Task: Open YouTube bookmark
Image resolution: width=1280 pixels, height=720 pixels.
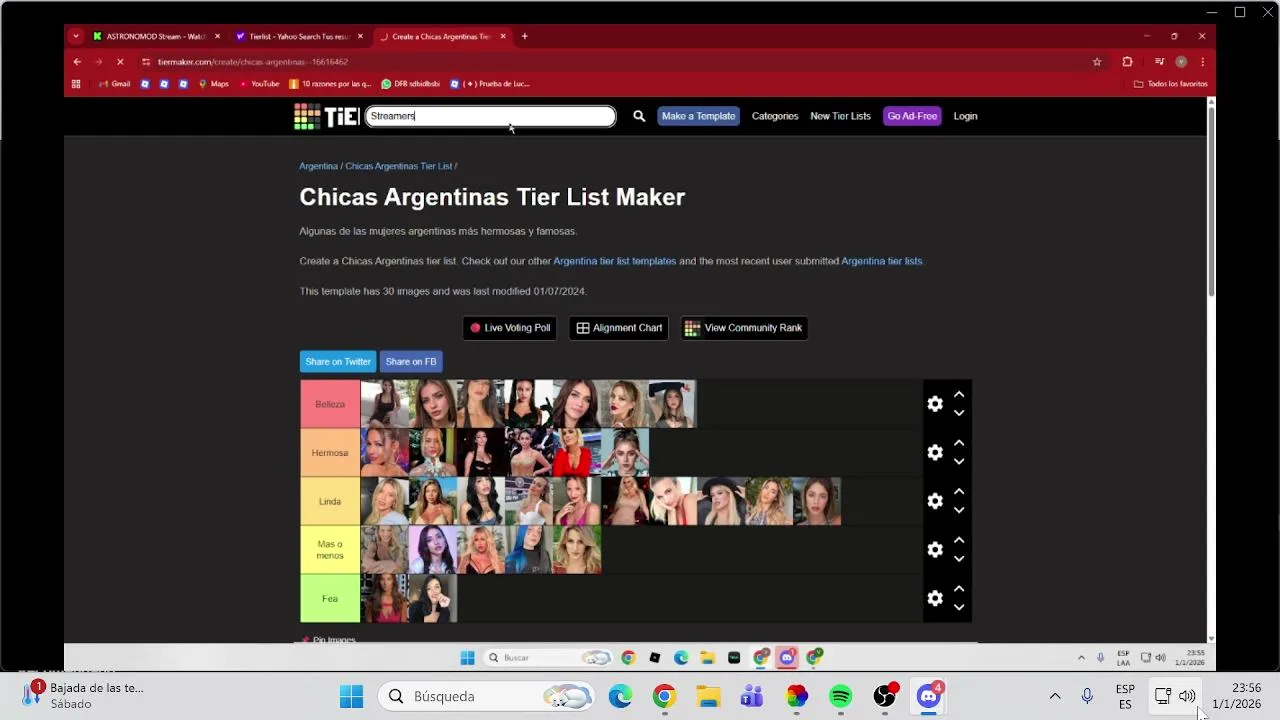Action: point(259,84)
